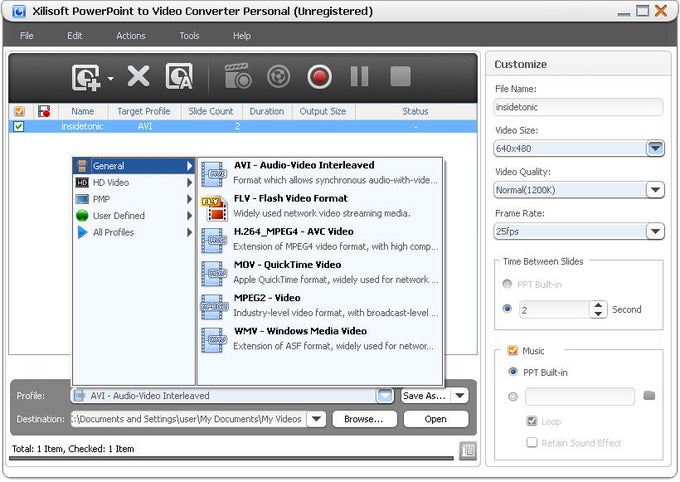The width and height of the screenshot is (680, 482).
Task: Choose WMV - Windows Media Video profile
Action: [x=320, y=339]
